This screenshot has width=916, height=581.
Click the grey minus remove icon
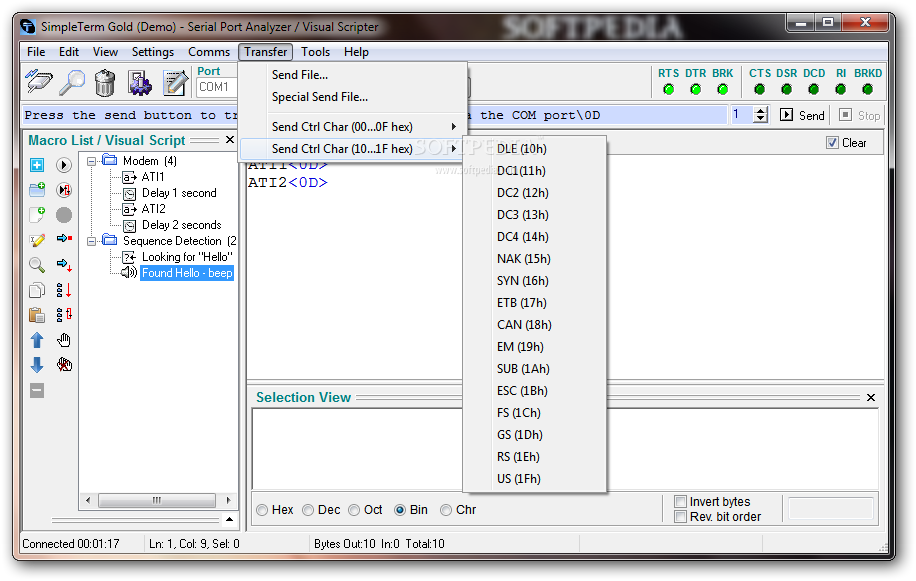[x=37, y=391]
